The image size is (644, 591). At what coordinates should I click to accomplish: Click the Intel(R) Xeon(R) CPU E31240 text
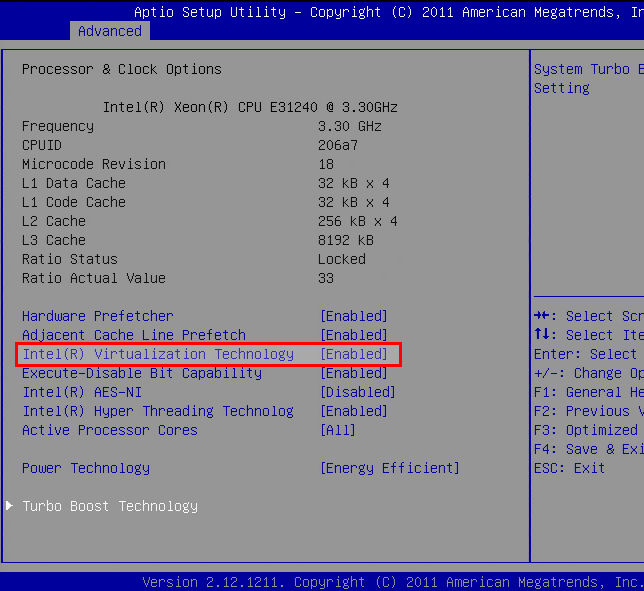250,107
